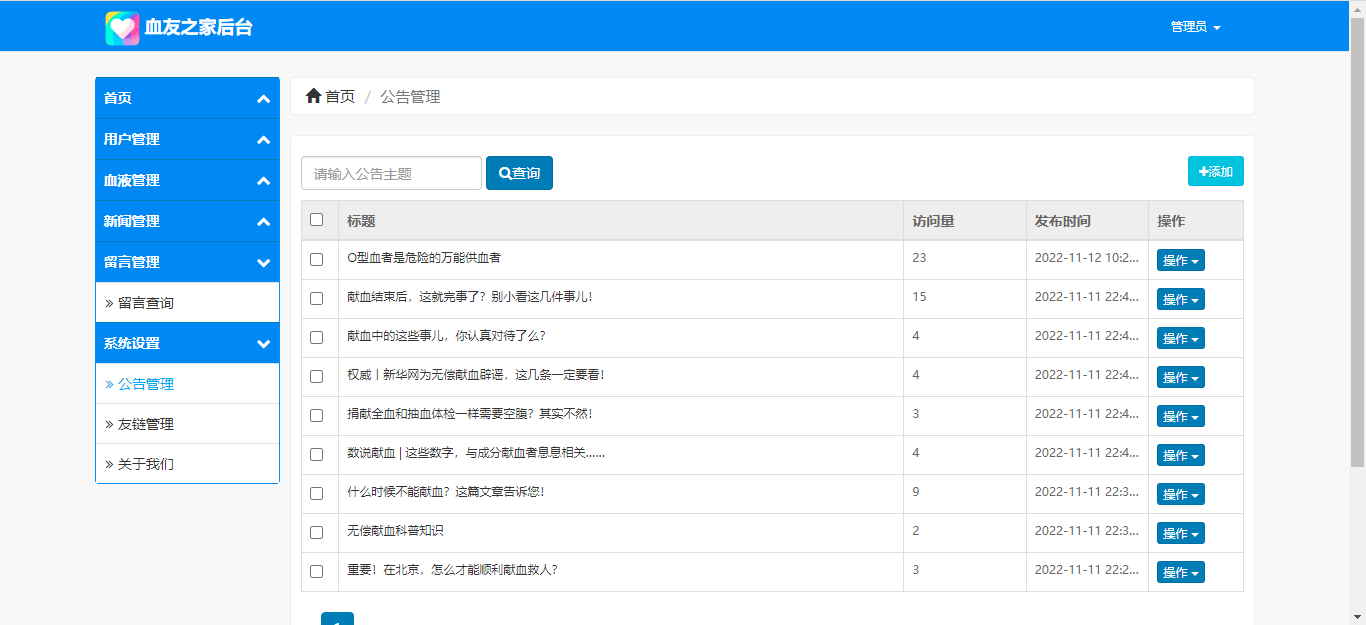Click title 什么时候不能献血？这篇文章告诉您！
The height and width of the screenshot is (625, 1366).
[445, 492]
